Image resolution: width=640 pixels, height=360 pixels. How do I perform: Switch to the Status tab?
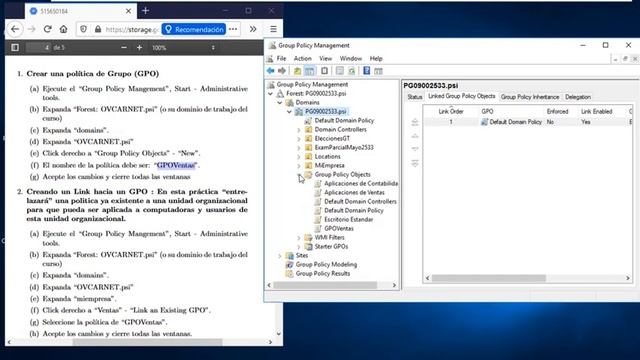(x=414, y=97)
